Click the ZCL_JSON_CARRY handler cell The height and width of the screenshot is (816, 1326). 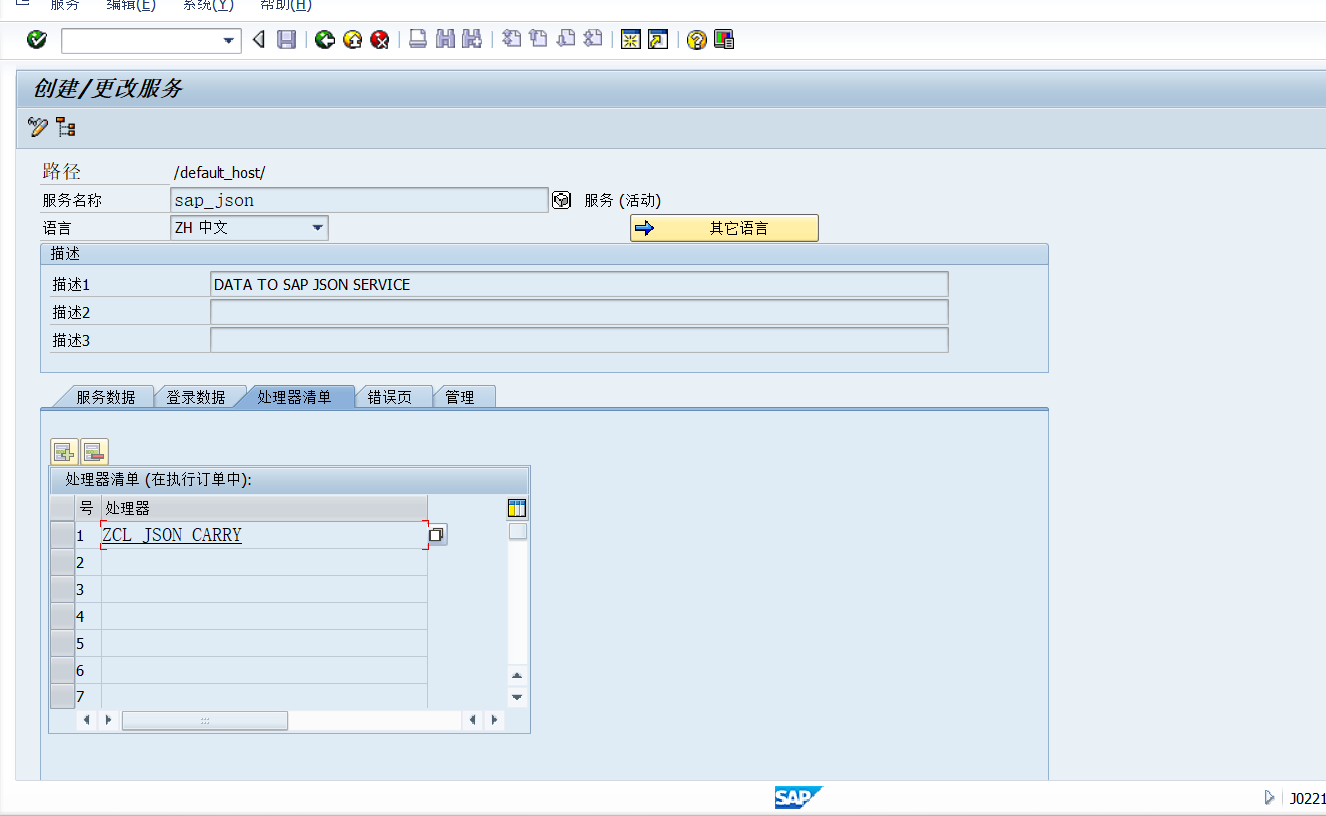click(264, 535)
